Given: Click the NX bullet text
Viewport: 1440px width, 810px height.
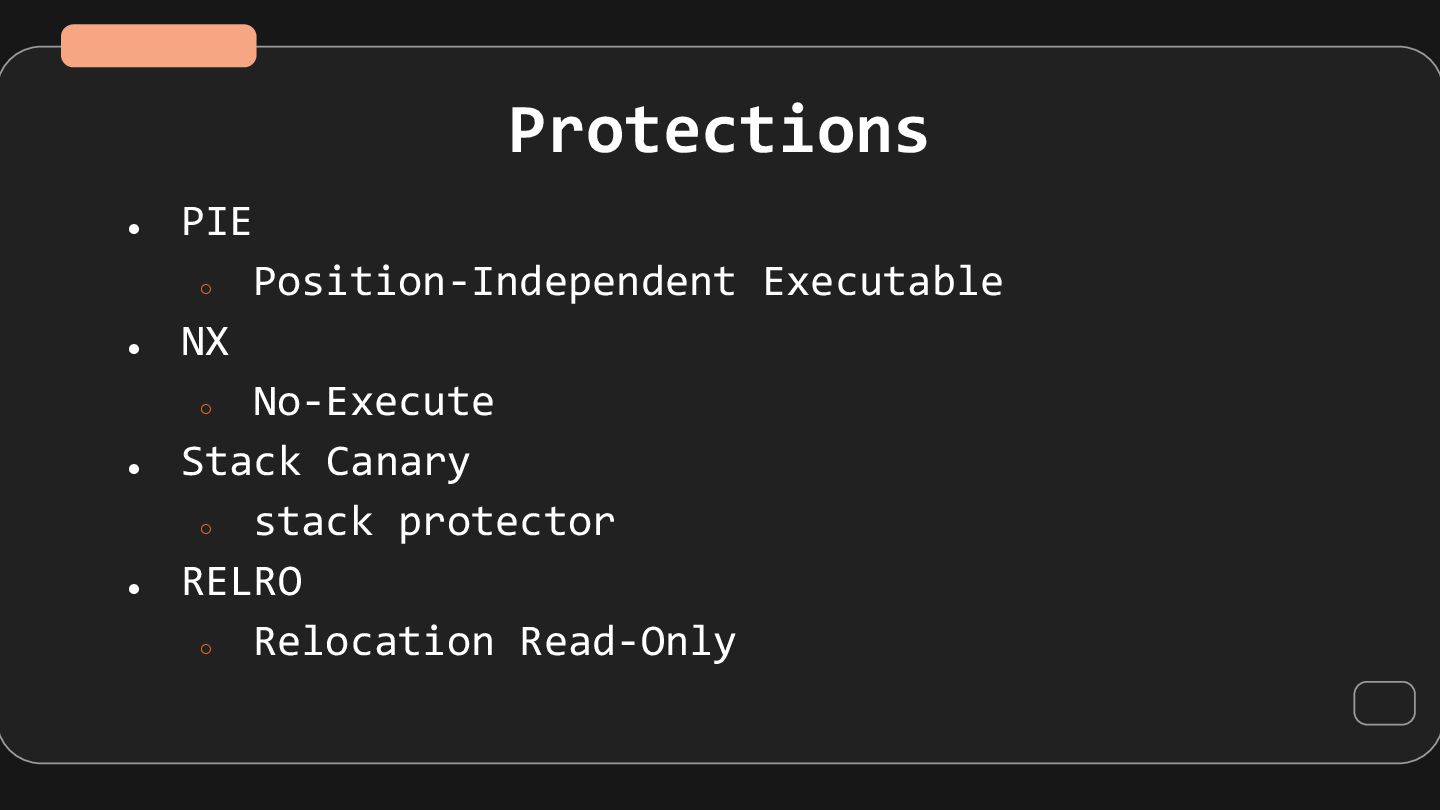Looking at the screenshot, I should (205, 342).
